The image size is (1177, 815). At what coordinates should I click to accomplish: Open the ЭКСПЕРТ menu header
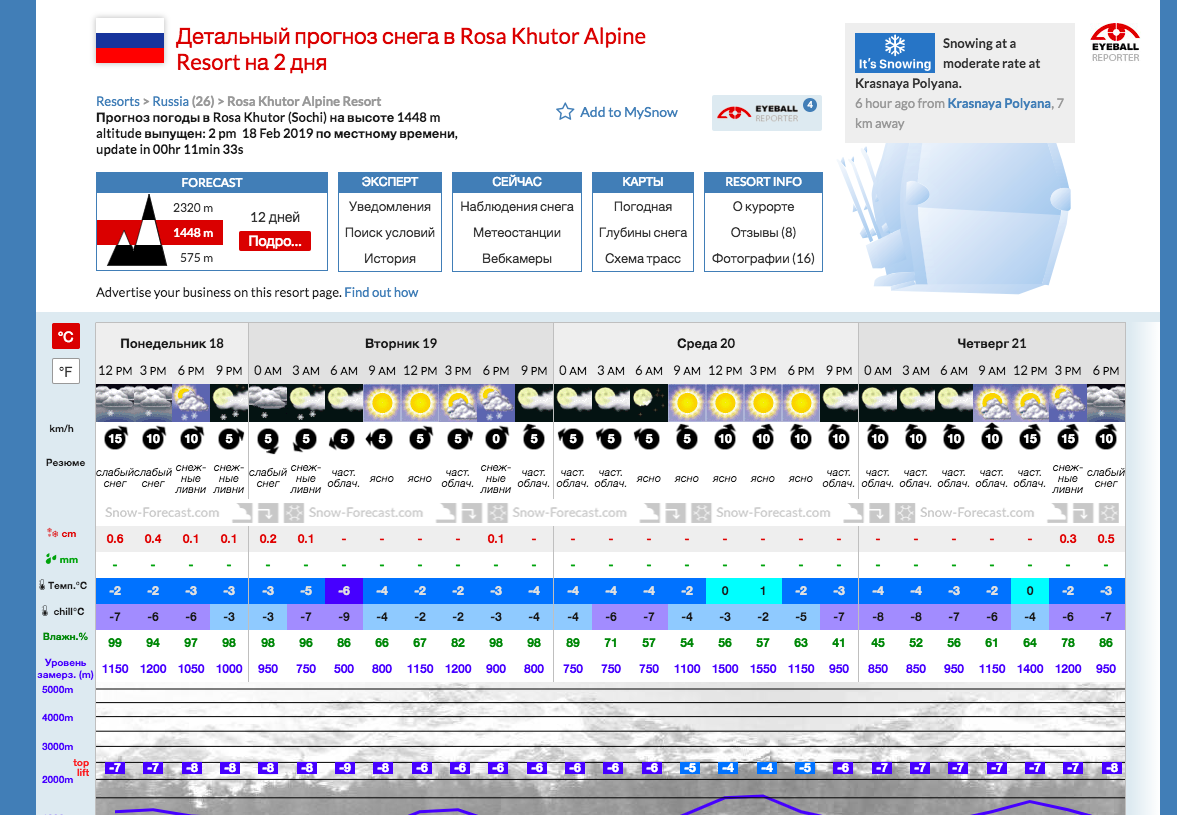point(390,182)
